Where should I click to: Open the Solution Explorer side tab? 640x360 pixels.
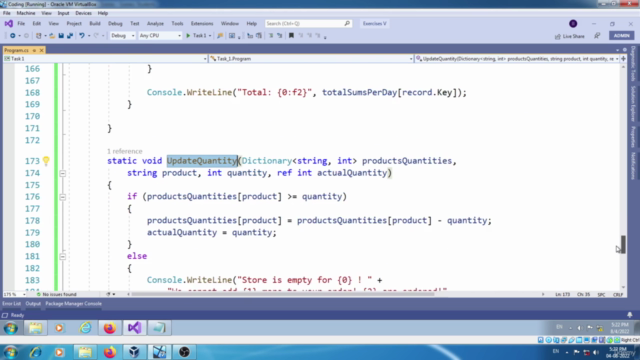633,104
